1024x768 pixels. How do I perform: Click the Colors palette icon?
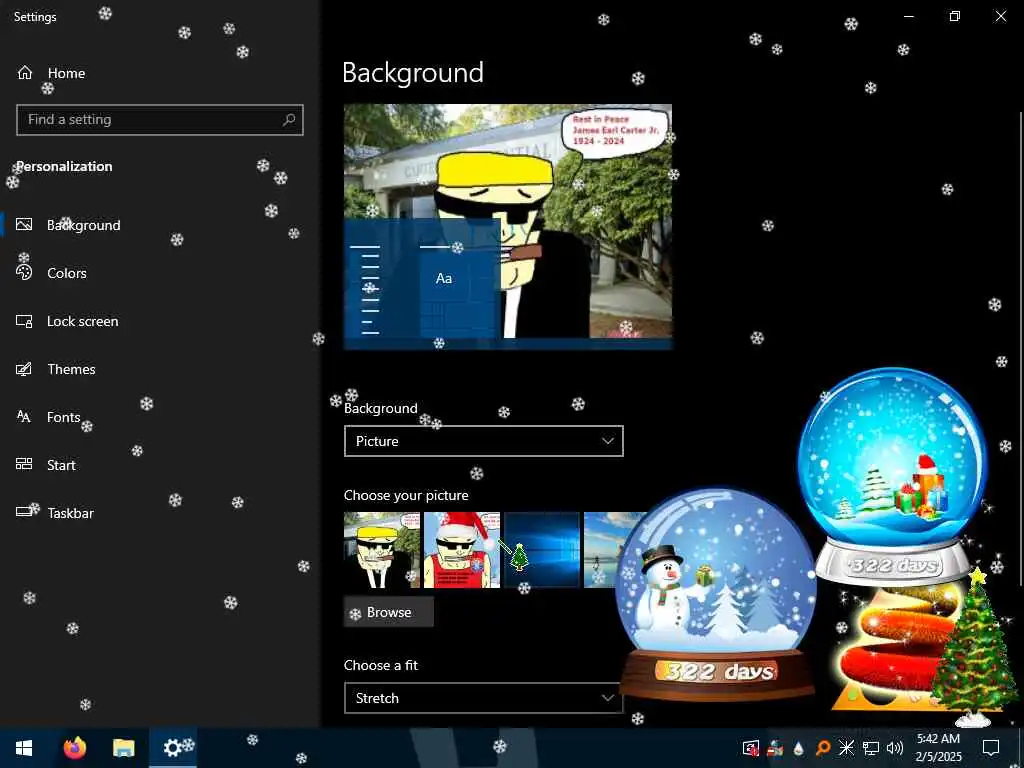pos(24,273)
